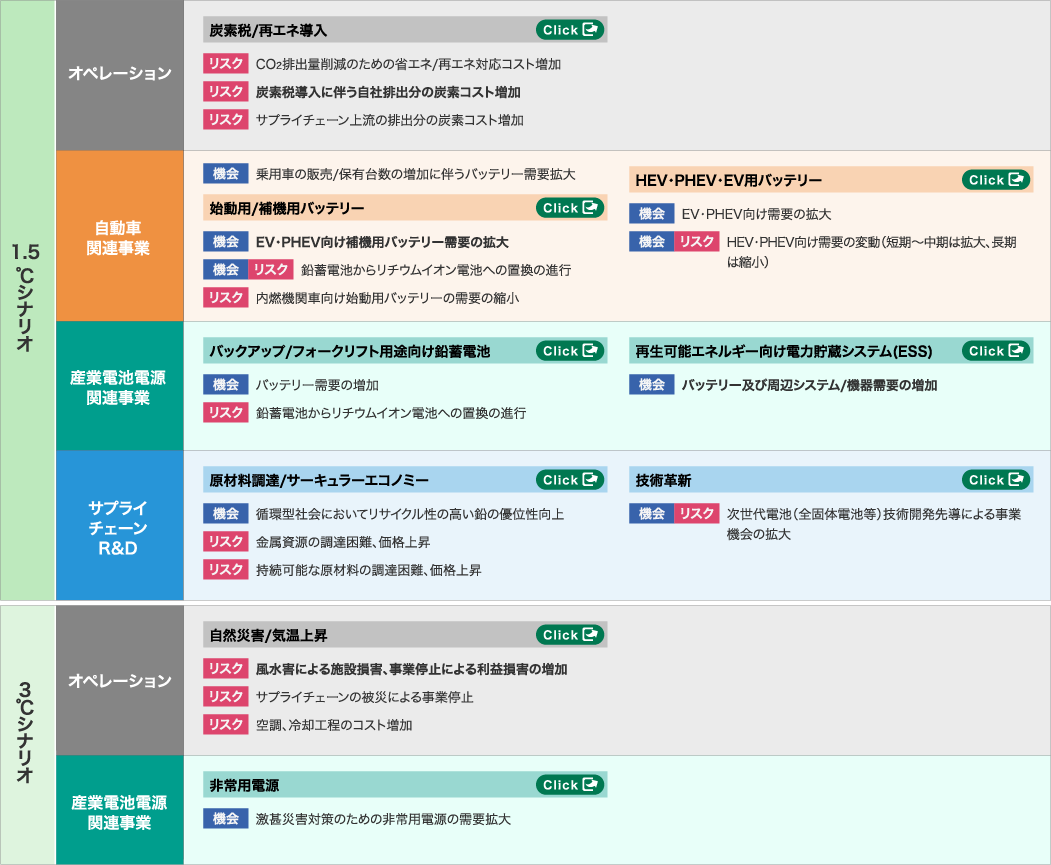
Task: Click 機会 tag beside バッテリー需要の増加
Action: 226,385
